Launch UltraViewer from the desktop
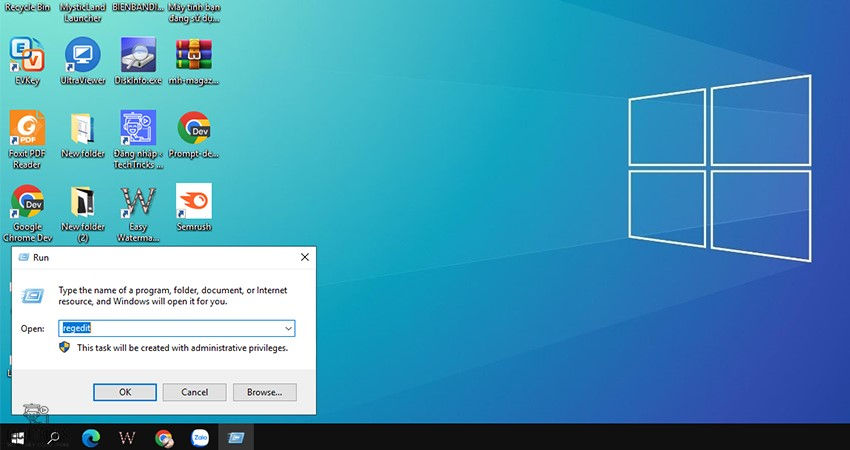Viewport: 850px width, 450px height. pos(82,61)
